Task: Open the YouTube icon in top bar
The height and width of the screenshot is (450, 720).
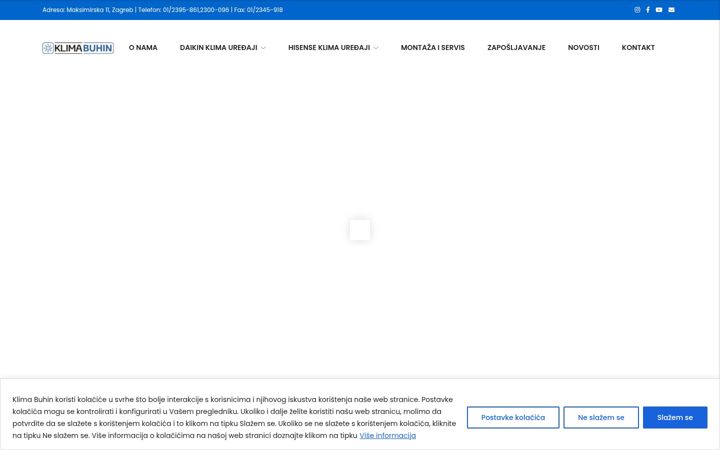Action: (659, 10)
